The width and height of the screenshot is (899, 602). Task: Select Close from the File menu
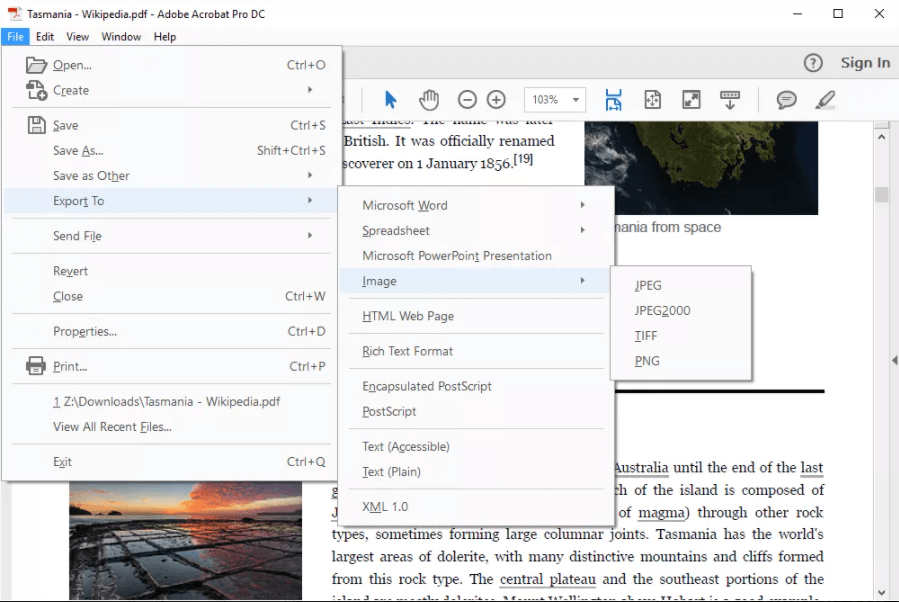pyautogui.click(x=170, y=296)
